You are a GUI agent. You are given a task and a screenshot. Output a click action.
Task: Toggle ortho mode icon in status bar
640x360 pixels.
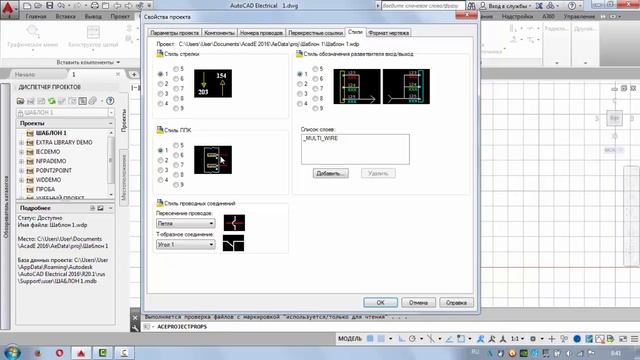point(402,339)
